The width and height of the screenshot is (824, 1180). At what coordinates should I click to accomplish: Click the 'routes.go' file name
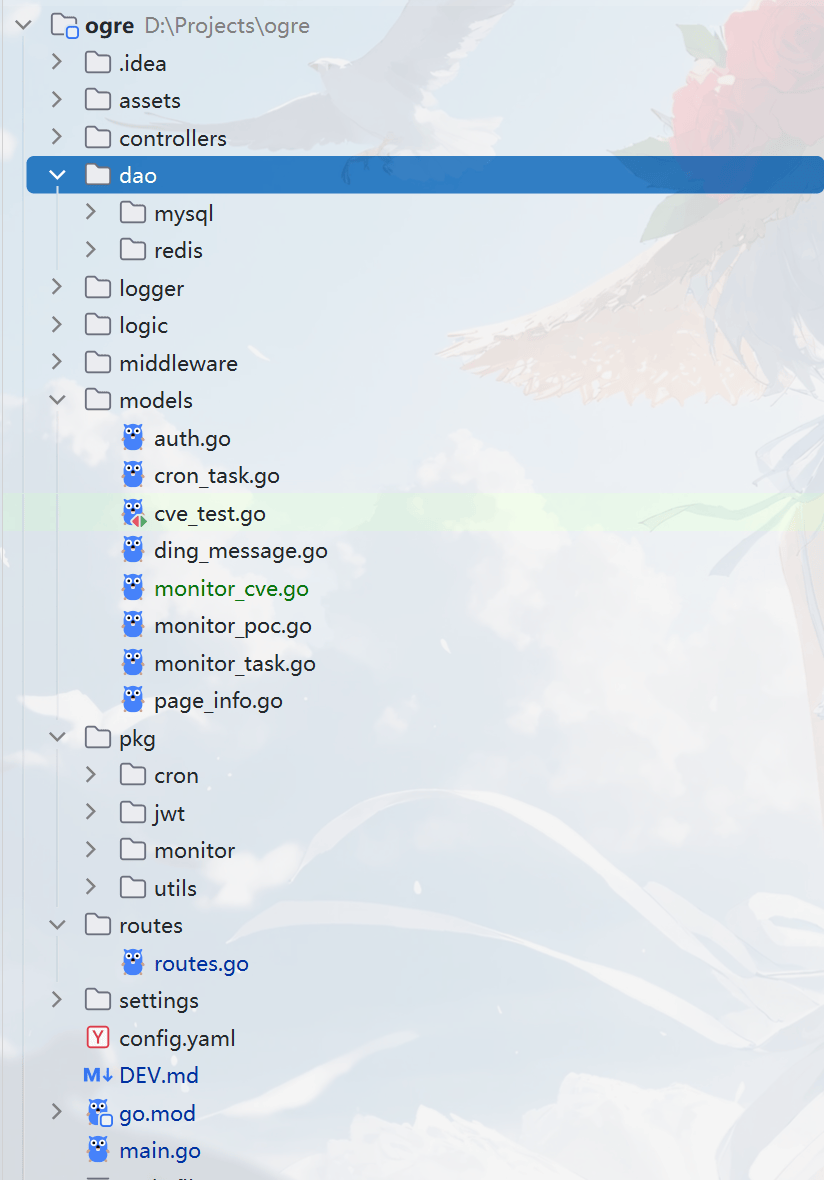201,964
